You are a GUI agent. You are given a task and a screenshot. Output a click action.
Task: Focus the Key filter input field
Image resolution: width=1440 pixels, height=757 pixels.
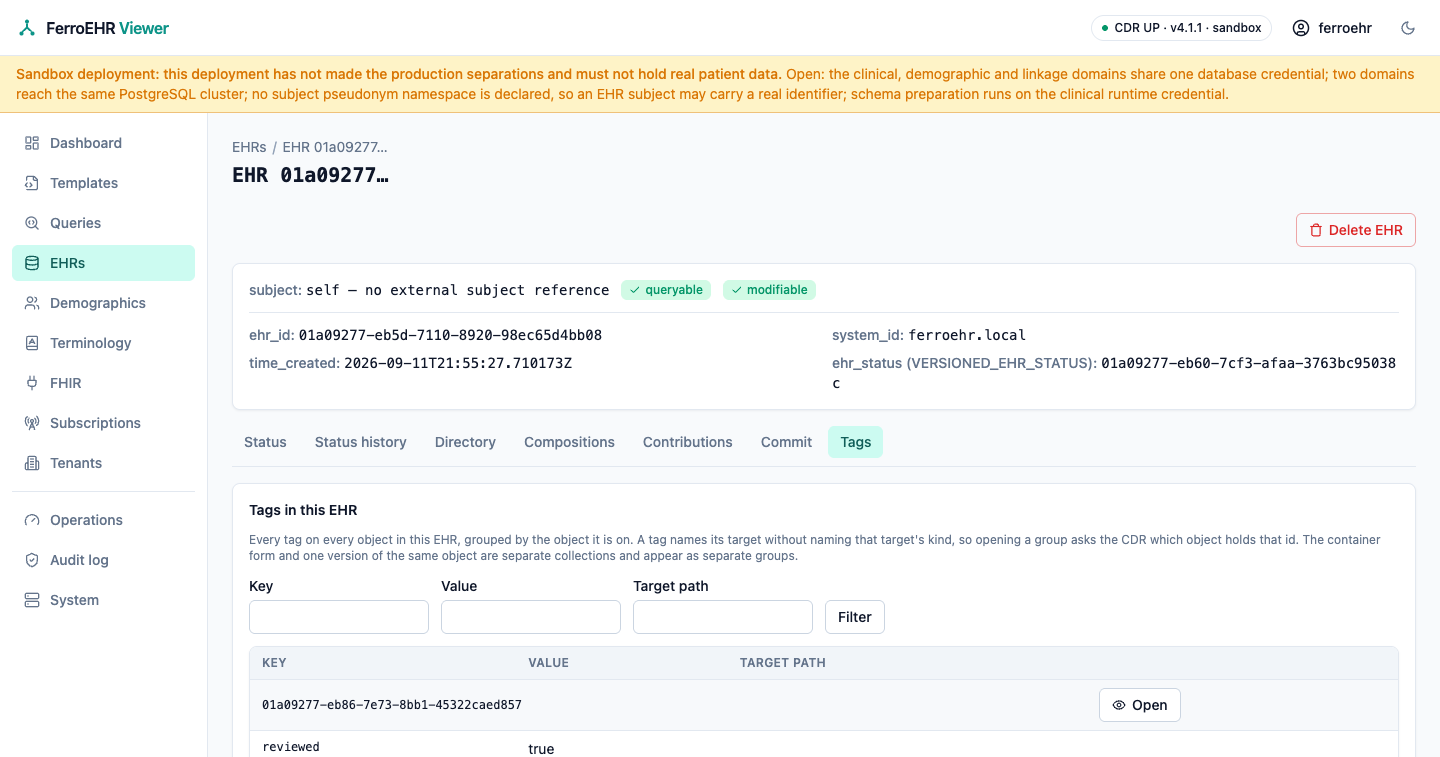click(339, 617)
